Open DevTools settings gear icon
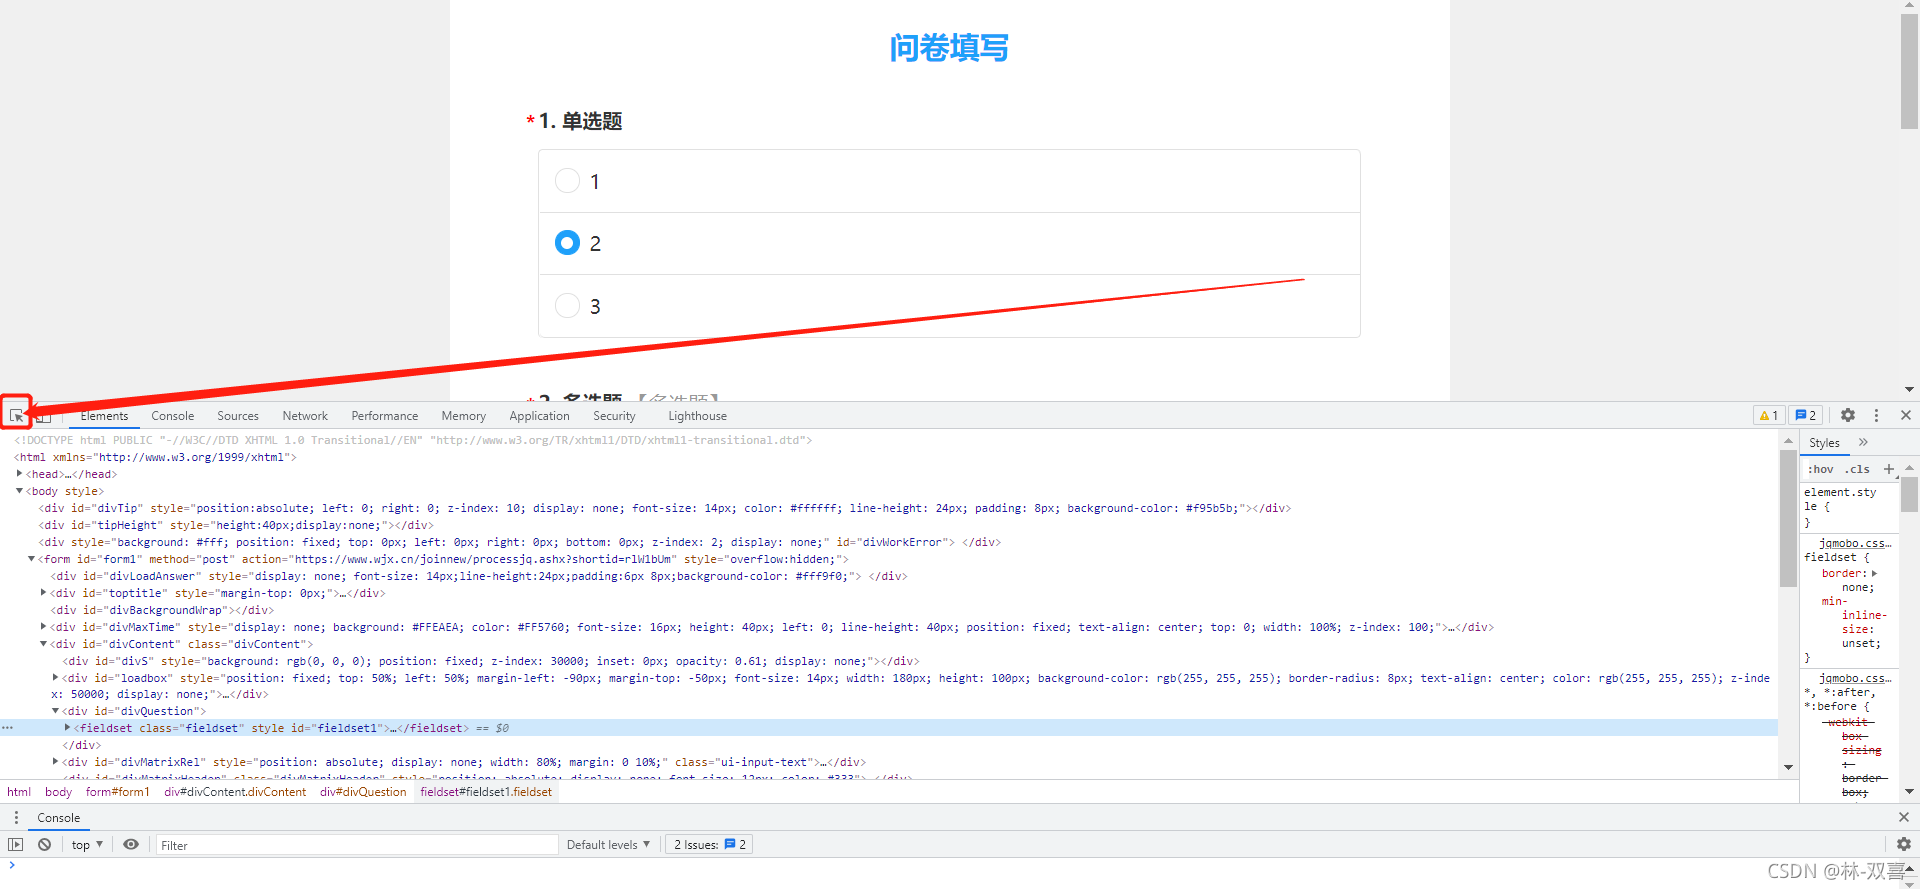The height and width of the screenshot is (889, 1920). click(1848, 415)
